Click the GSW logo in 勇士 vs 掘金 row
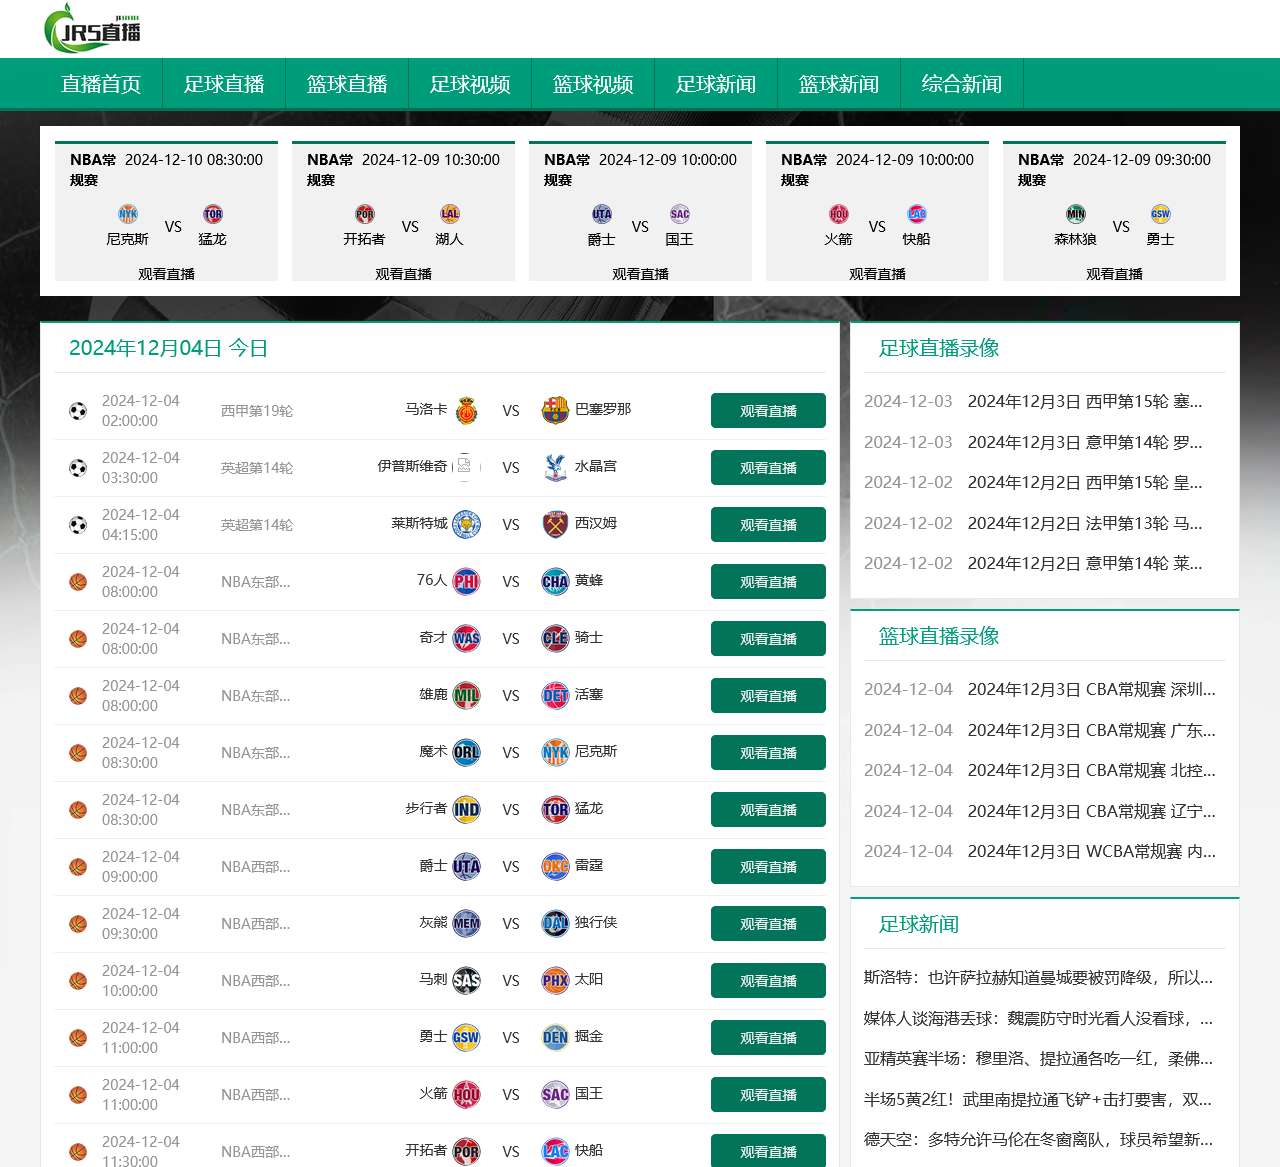The height and width of the screenshot is (1167, 1280). pyautogui.click(x=466, y=1037)
